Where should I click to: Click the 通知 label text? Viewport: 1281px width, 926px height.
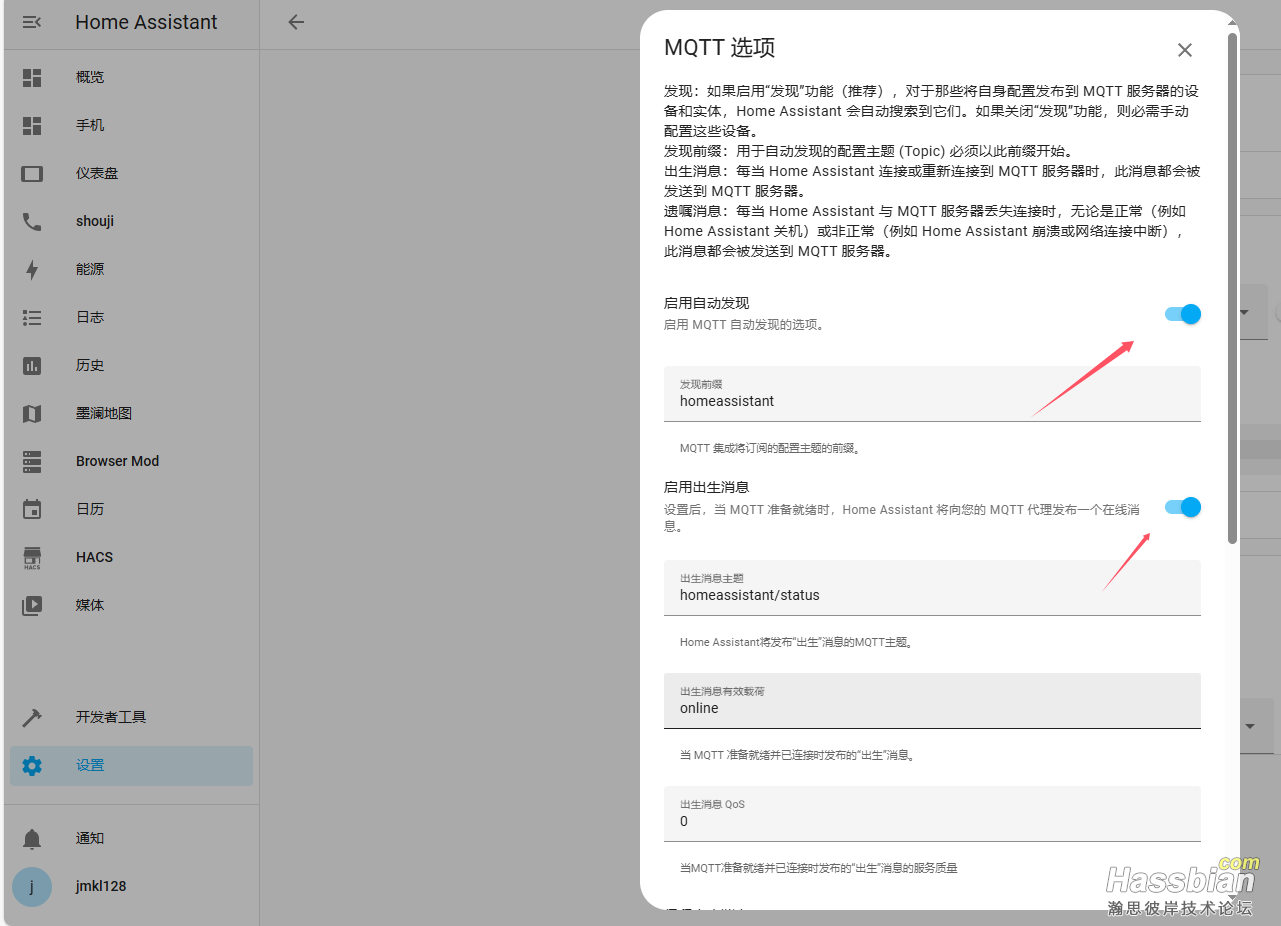point(90,838)
